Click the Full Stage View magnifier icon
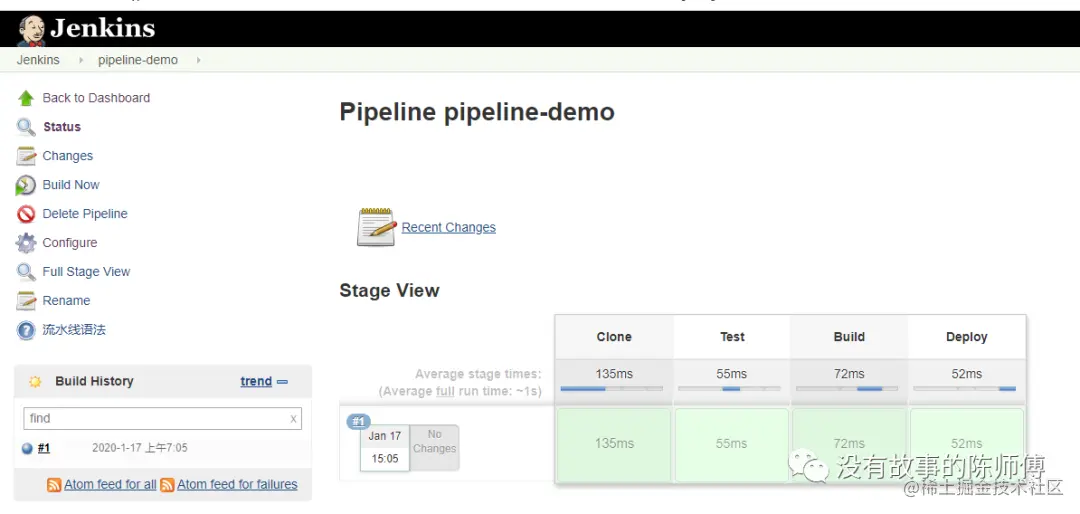The image size is (1080, 514). (26, 272)
